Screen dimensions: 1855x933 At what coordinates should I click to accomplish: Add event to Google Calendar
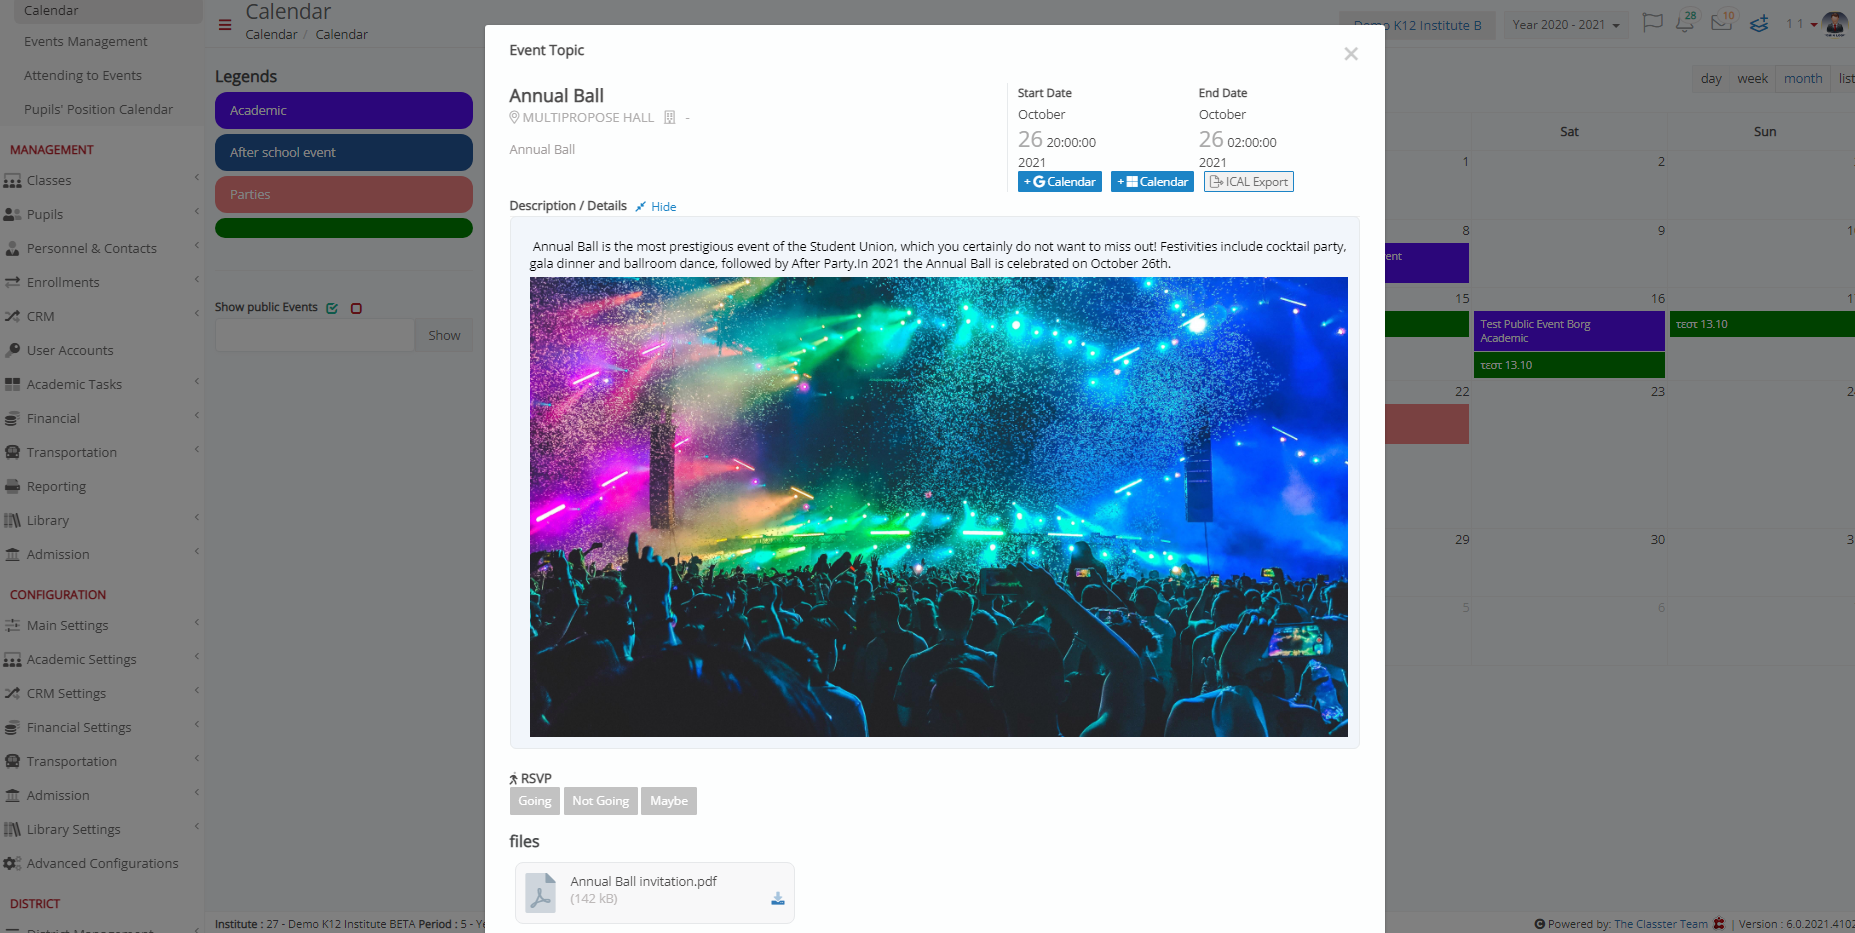[x=1060, y=182]
